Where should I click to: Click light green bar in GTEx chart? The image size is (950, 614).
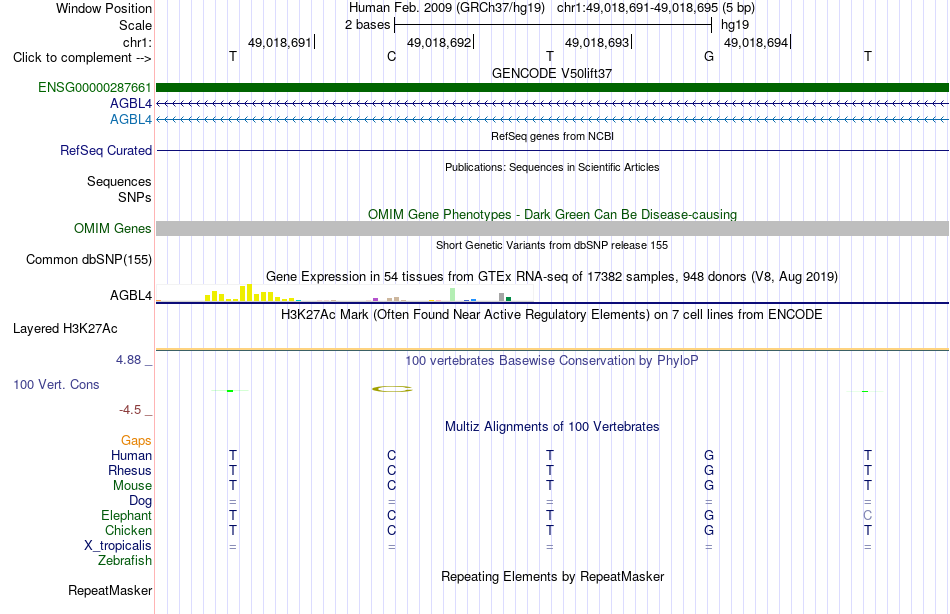point(453,295)
